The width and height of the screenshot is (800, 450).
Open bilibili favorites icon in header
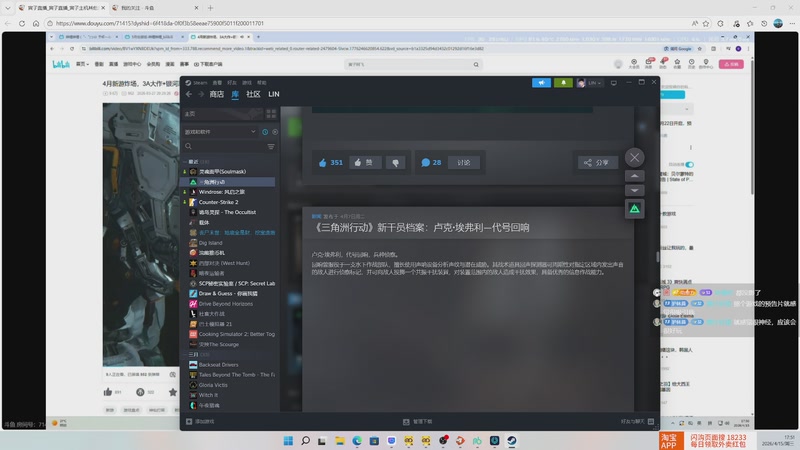tap(677, 64)
